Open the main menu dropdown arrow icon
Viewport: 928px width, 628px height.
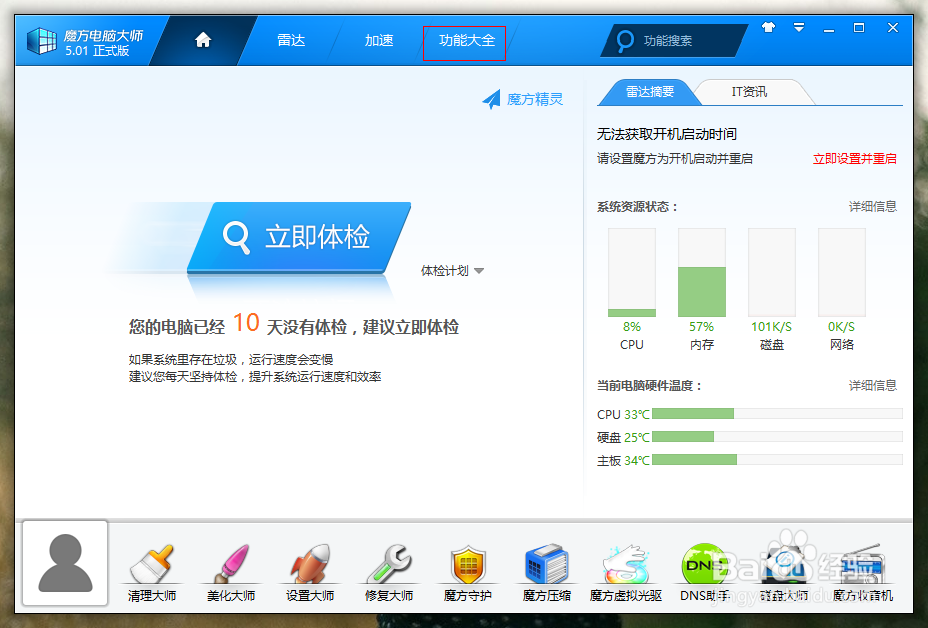(799, 27)
